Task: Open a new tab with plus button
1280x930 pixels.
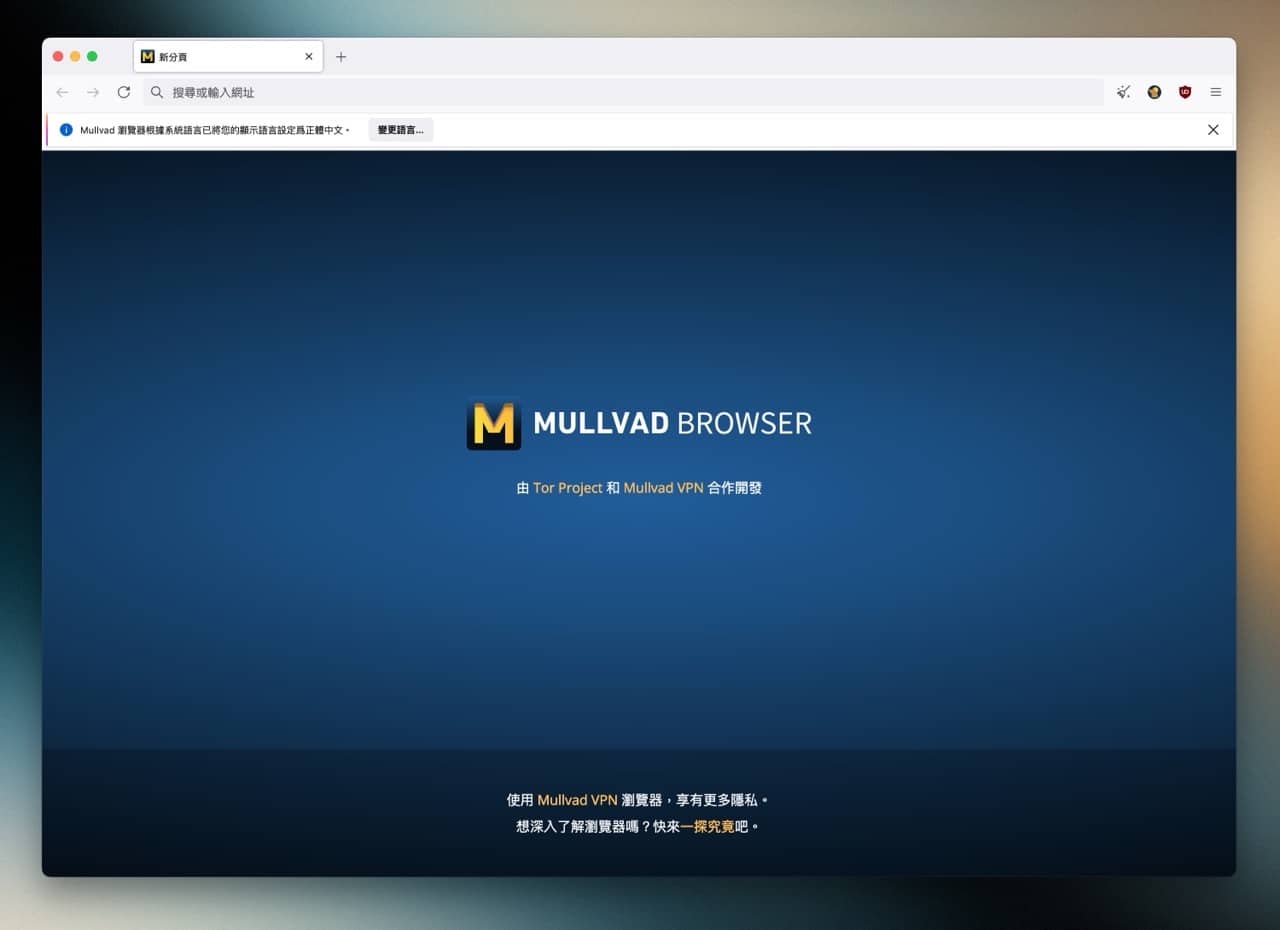Action: tap(341, 57)
